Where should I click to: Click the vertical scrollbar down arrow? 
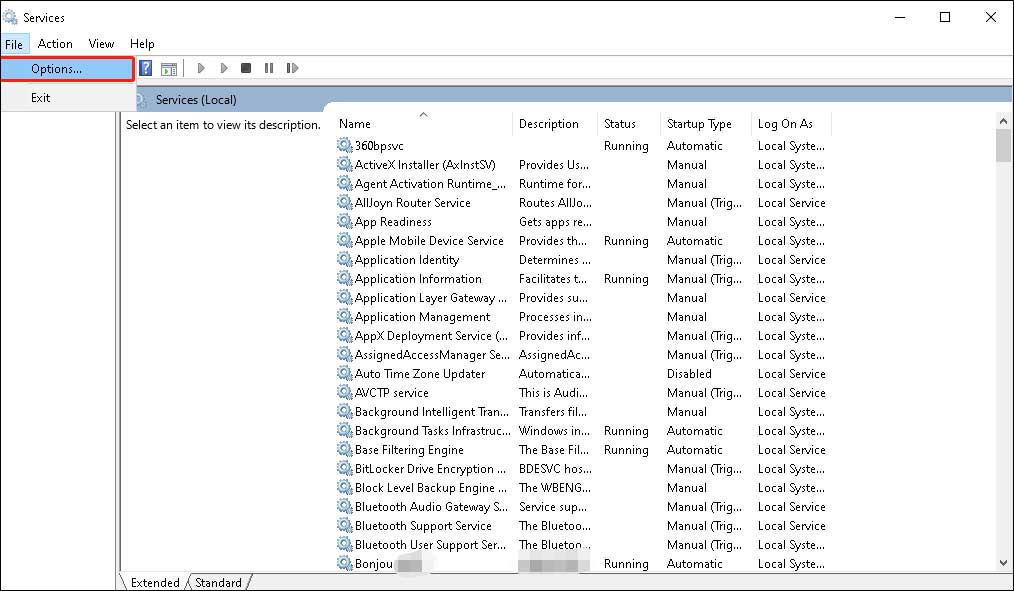(1003, 562)
